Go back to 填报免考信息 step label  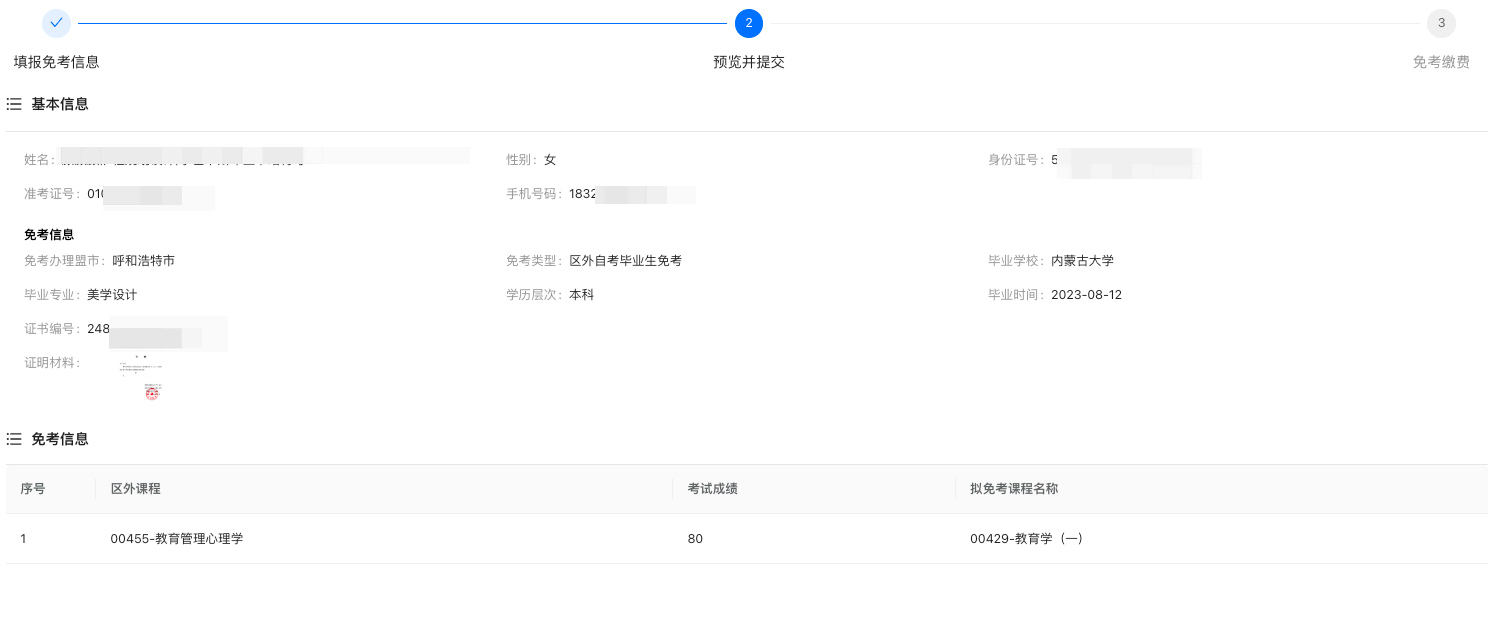[x=56, y=62]
